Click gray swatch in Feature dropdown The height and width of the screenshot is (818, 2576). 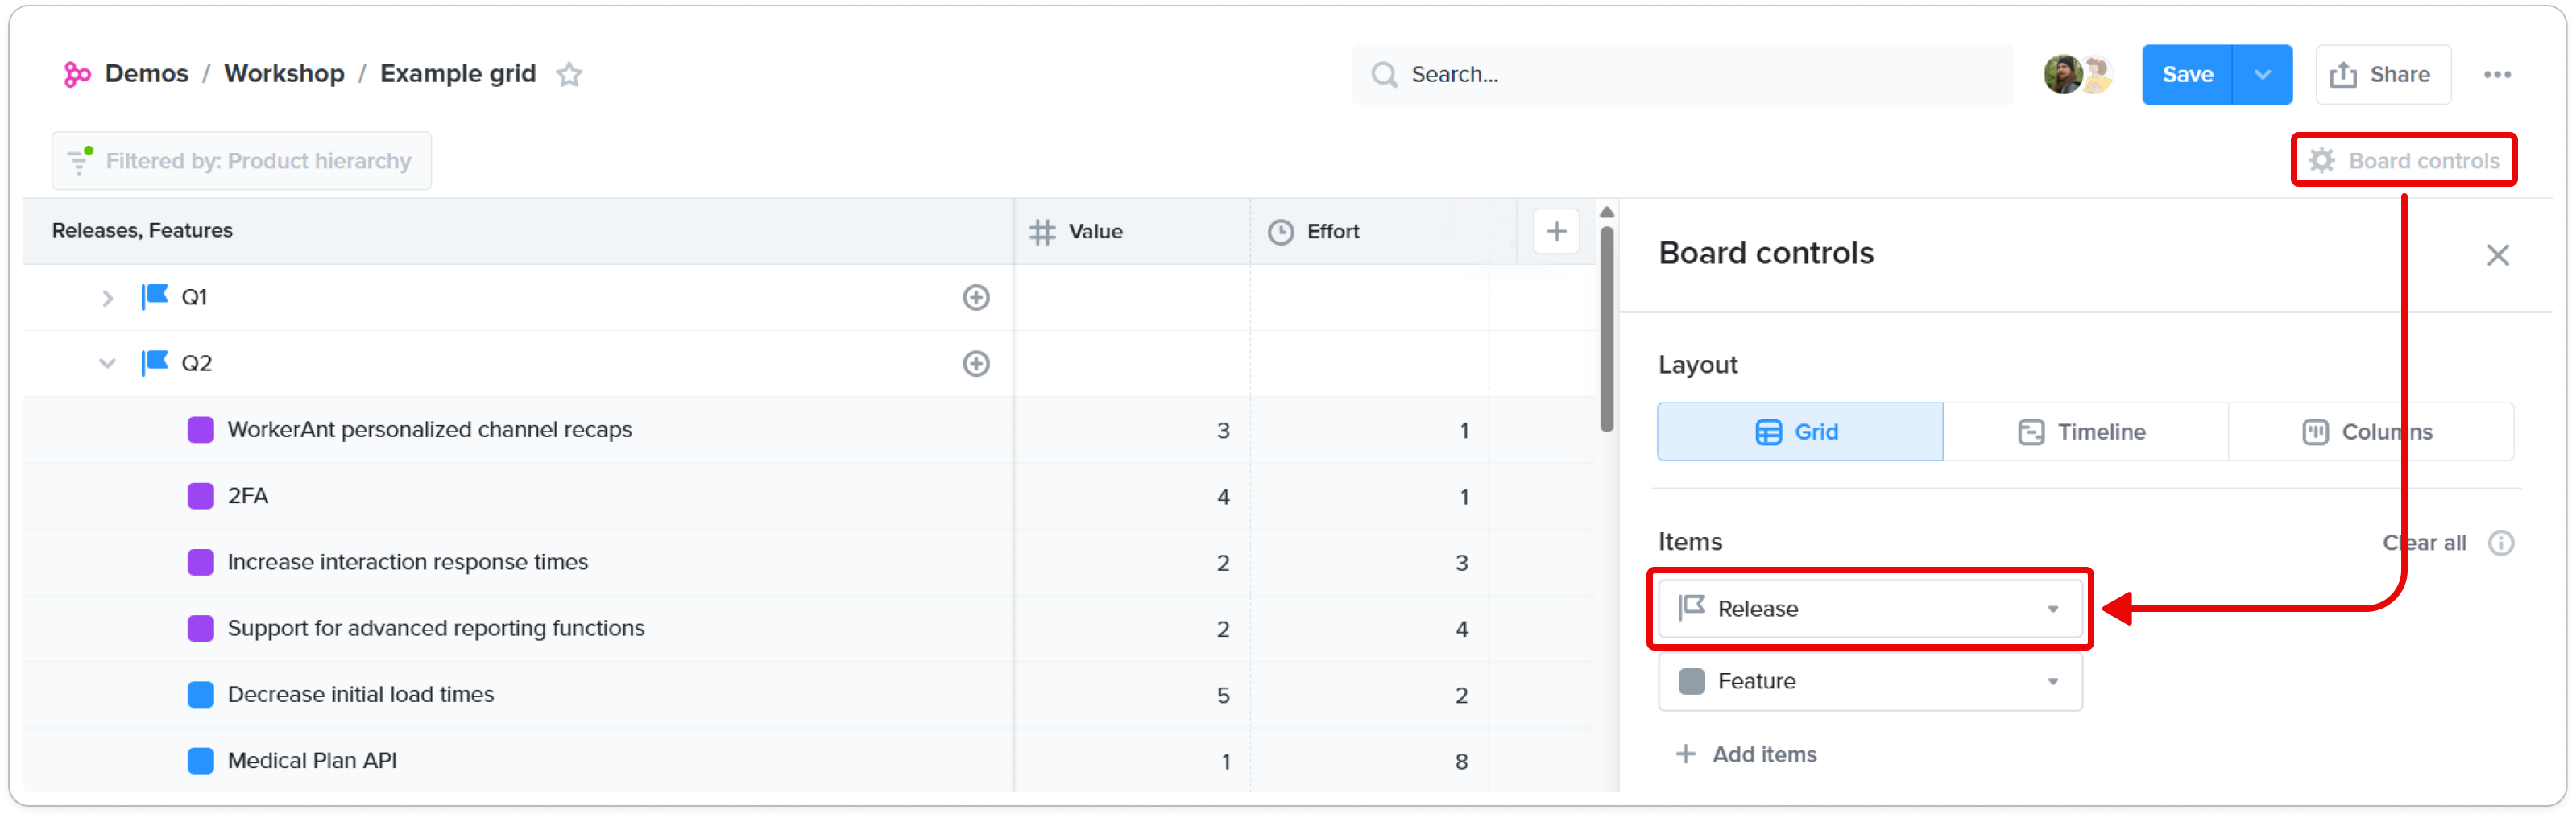pyautogui.click(x=1691, y=681)
